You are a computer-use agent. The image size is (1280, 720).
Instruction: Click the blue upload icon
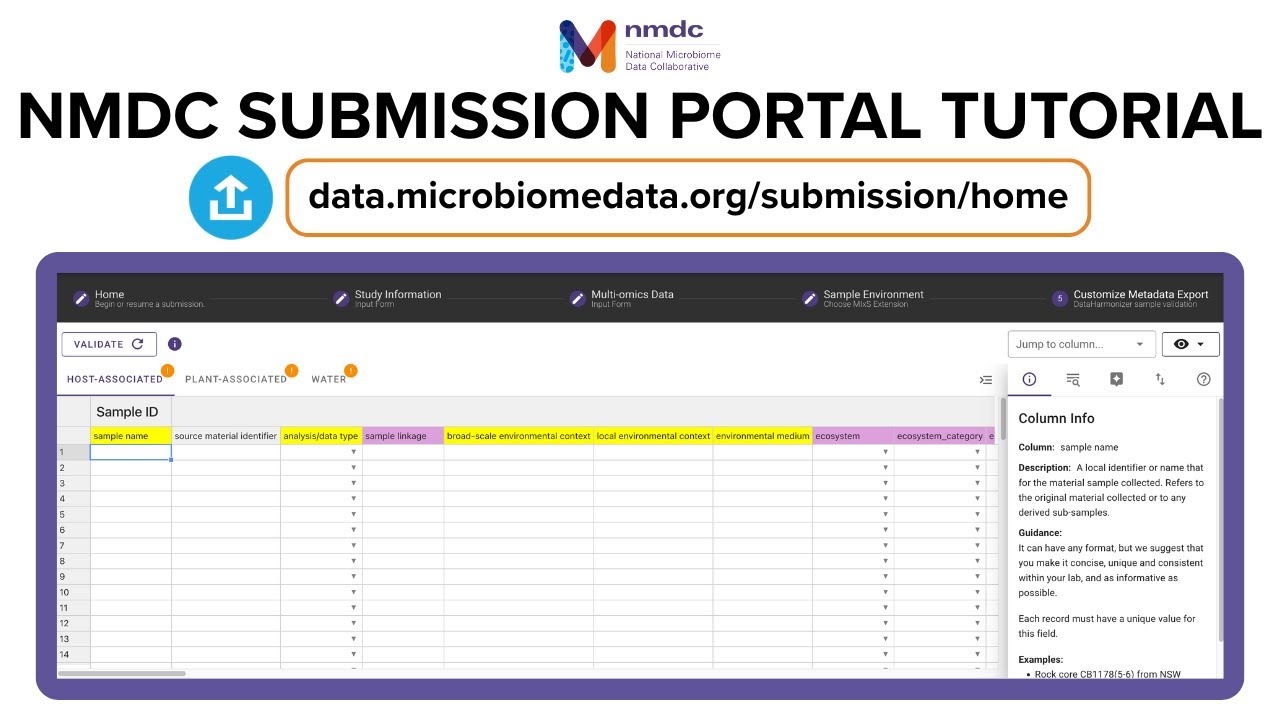pos(231,197)
